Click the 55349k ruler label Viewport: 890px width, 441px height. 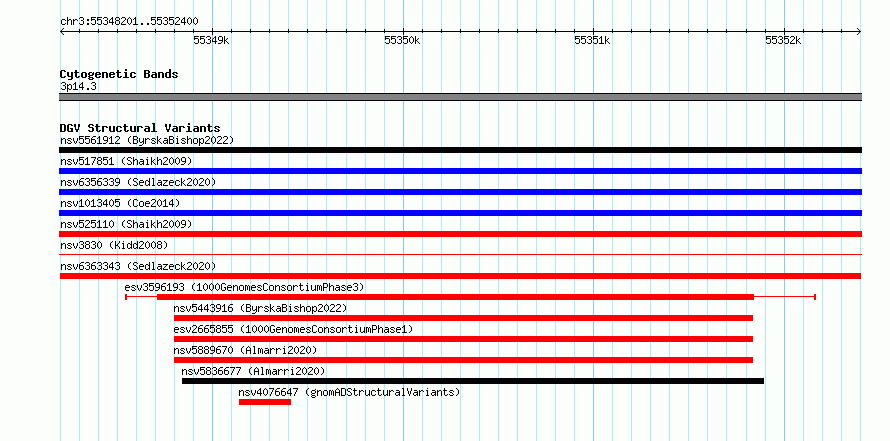[211, 40]
